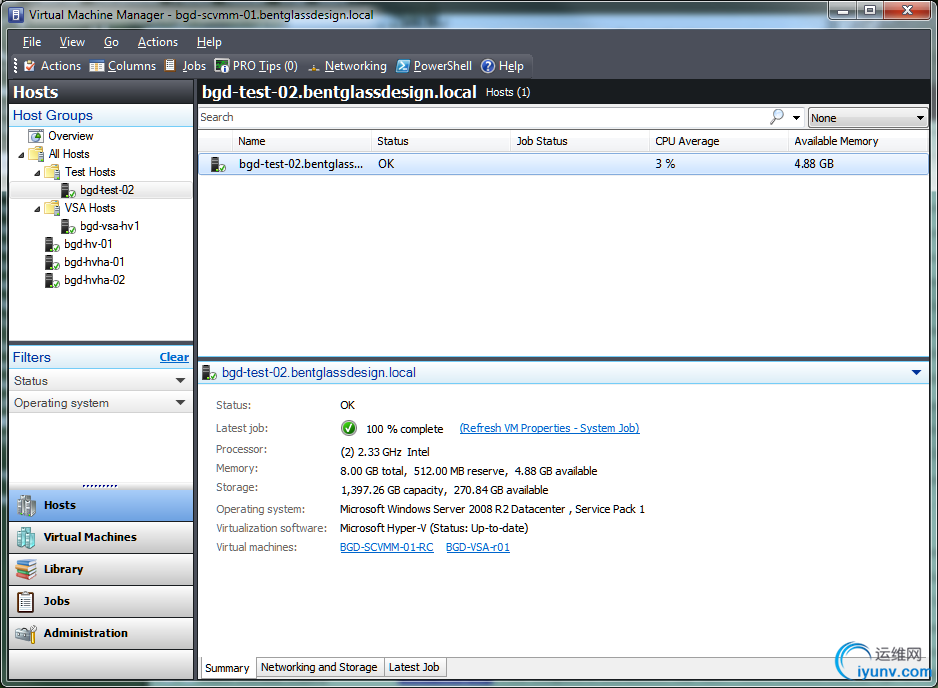The height and width of the screenshot is (688, 938).
Task: Click the All Hosts folder icon
Action: click(37, 154)
